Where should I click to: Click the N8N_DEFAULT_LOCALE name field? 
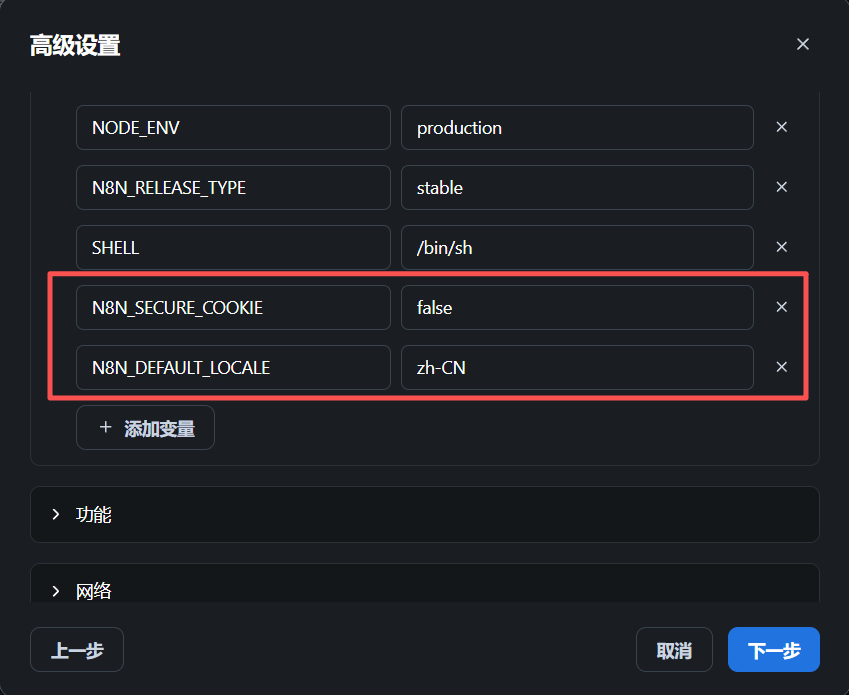[233, 368]
